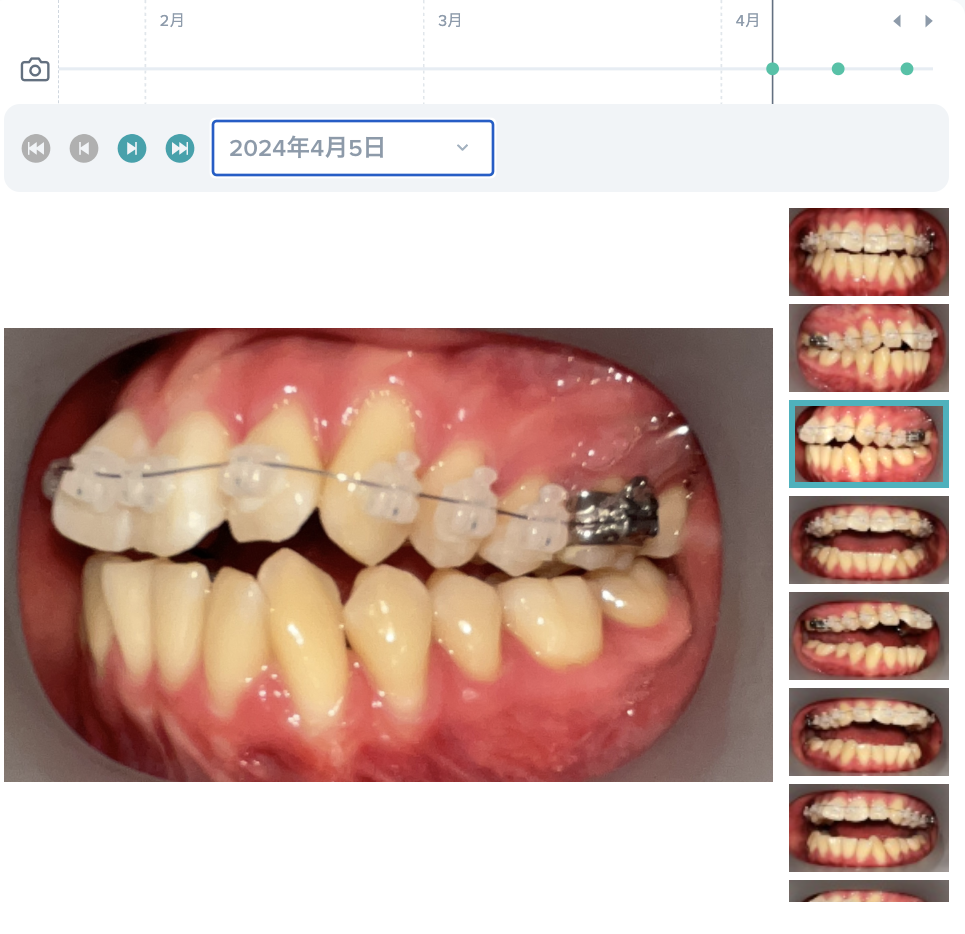Select the middle green timeline dot

(838, 69)
